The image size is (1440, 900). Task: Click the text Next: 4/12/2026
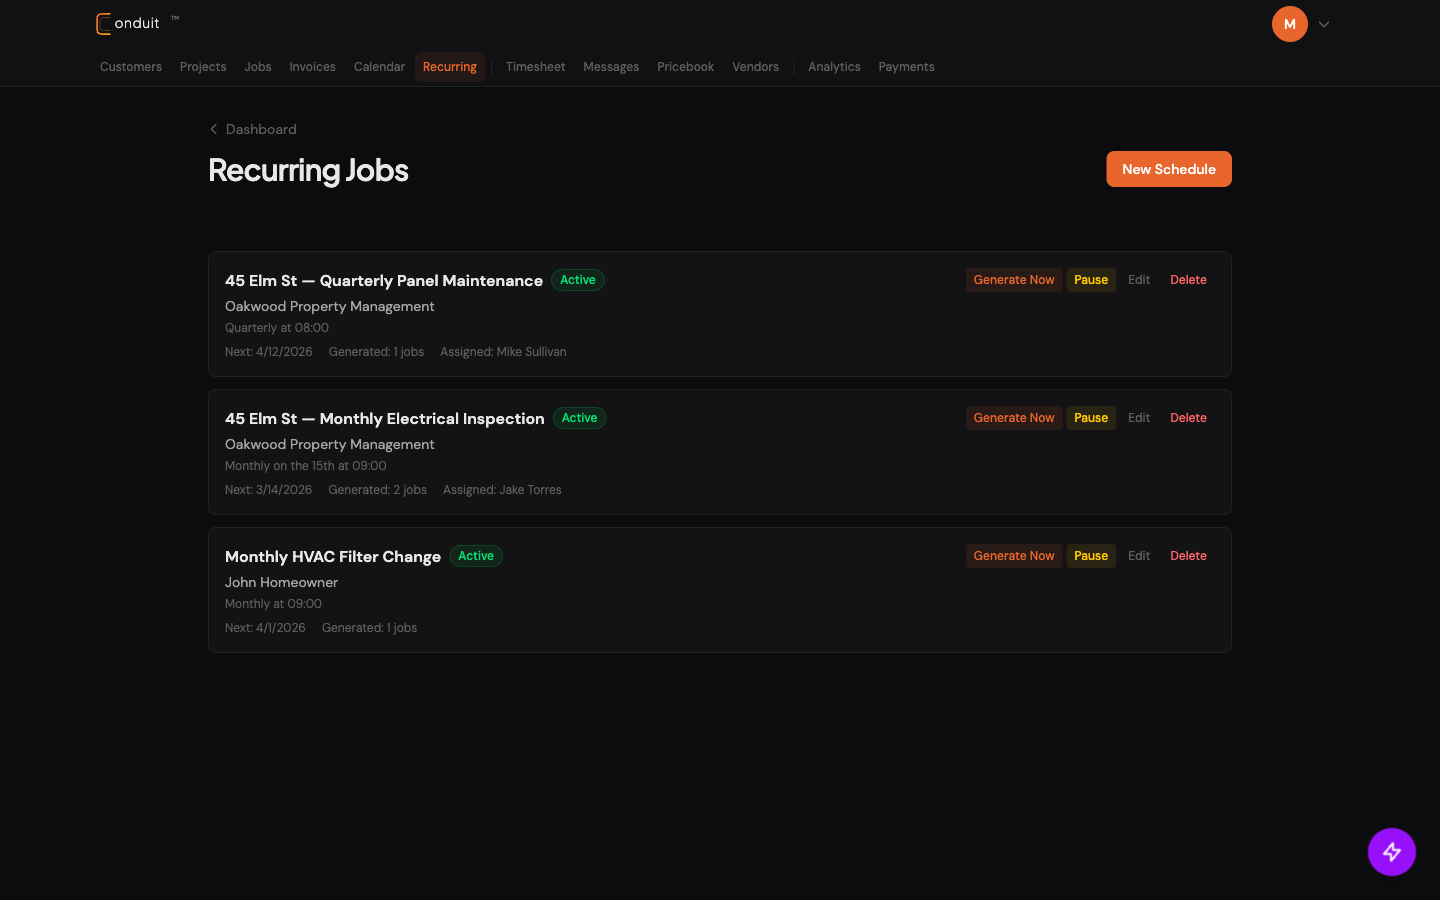click(269, 352)
